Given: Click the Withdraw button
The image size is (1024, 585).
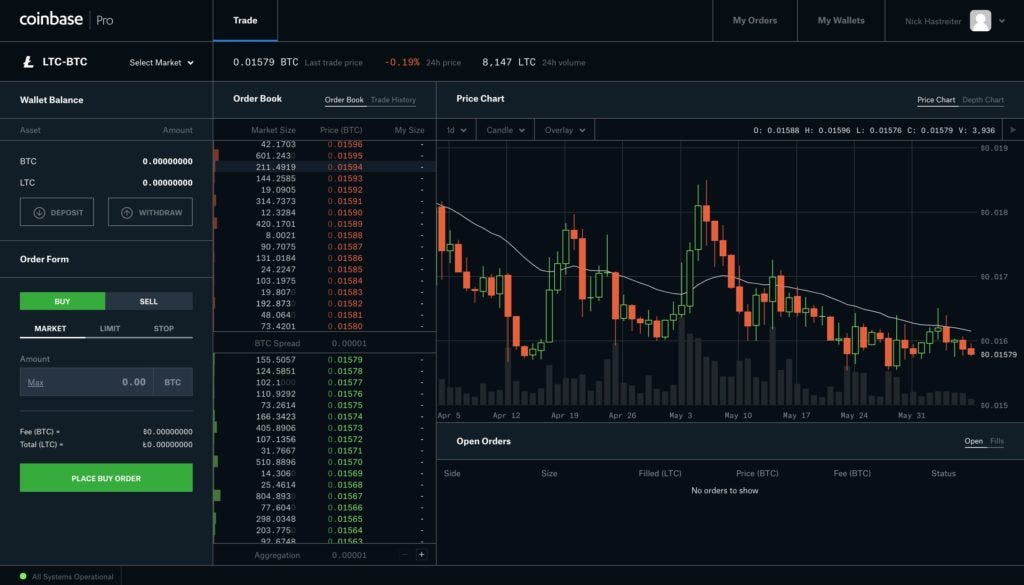Looking at the screenshot, I should tap(150, 212).
